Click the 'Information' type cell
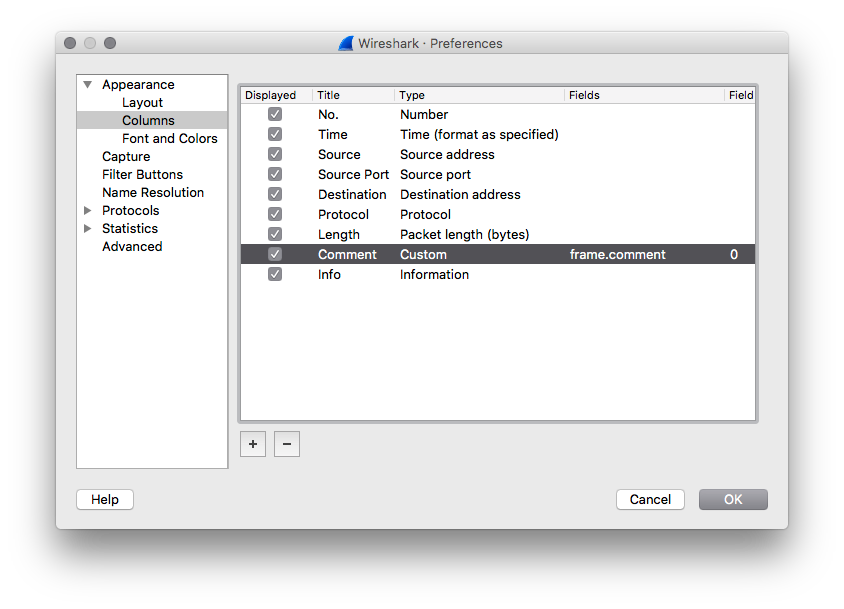Viewport: 844px width, 609px height. tap(434, 274)
